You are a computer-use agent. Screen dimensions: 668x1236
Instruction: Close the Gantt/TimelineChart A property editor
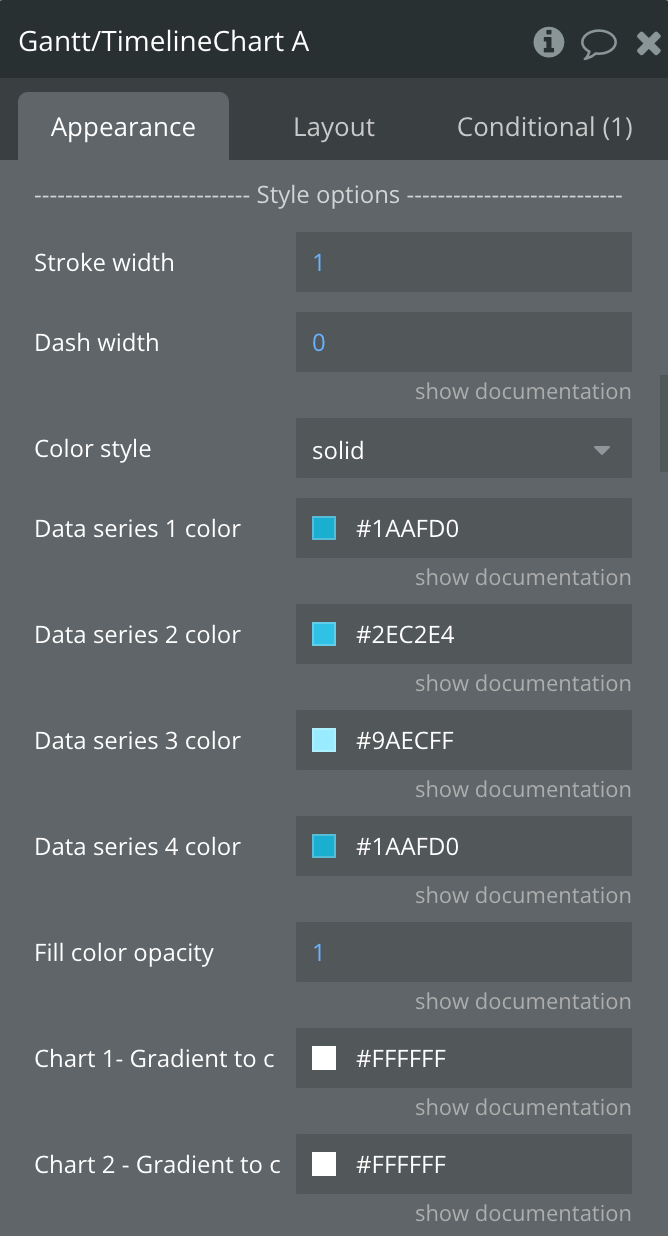(x=648, y=43)
